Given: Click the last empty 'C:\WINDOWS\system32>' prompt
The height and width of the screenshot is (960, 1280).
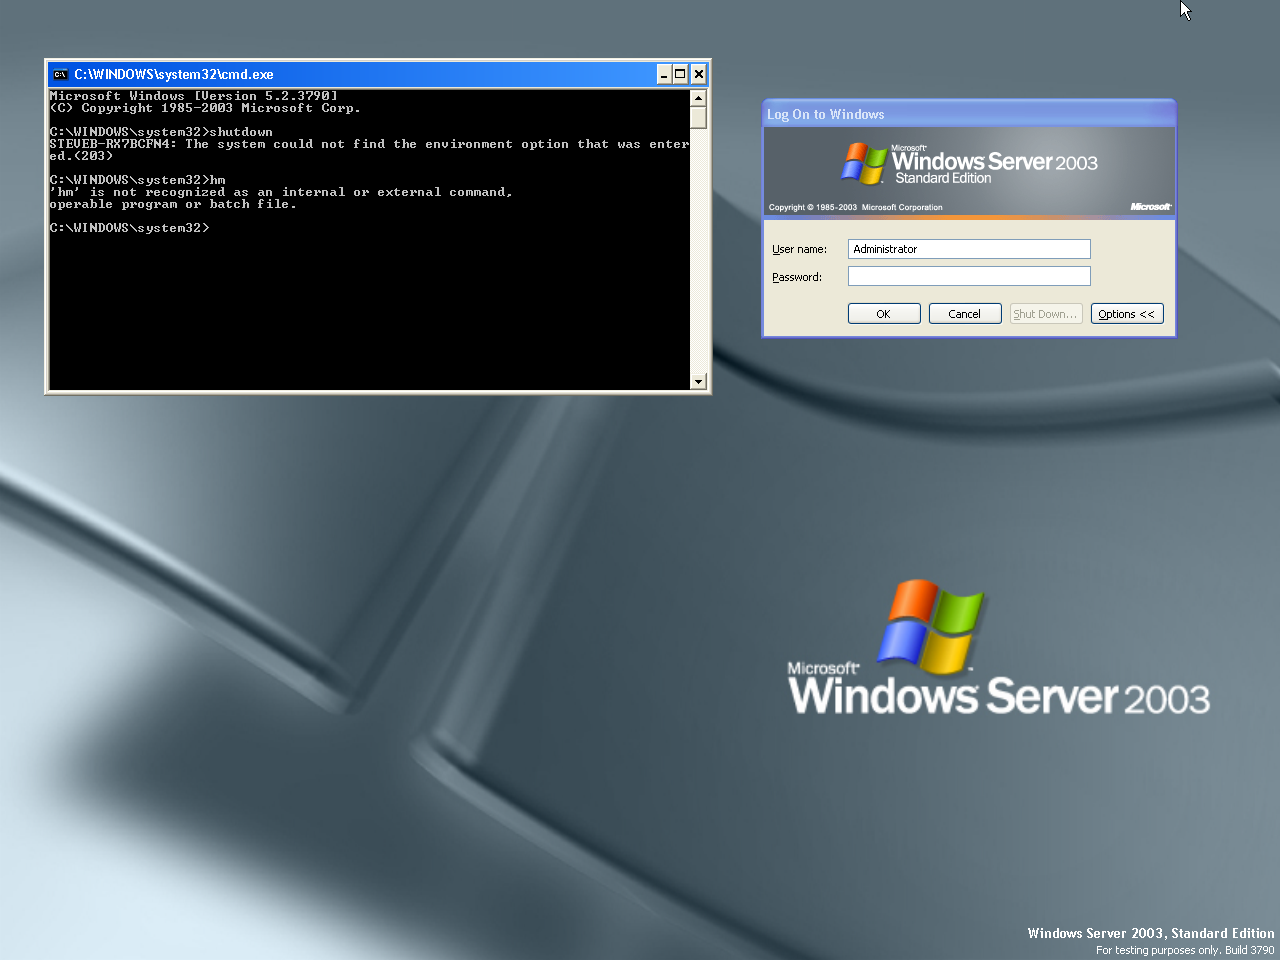Looking at the screenshot, I should [x=129, y=228].
